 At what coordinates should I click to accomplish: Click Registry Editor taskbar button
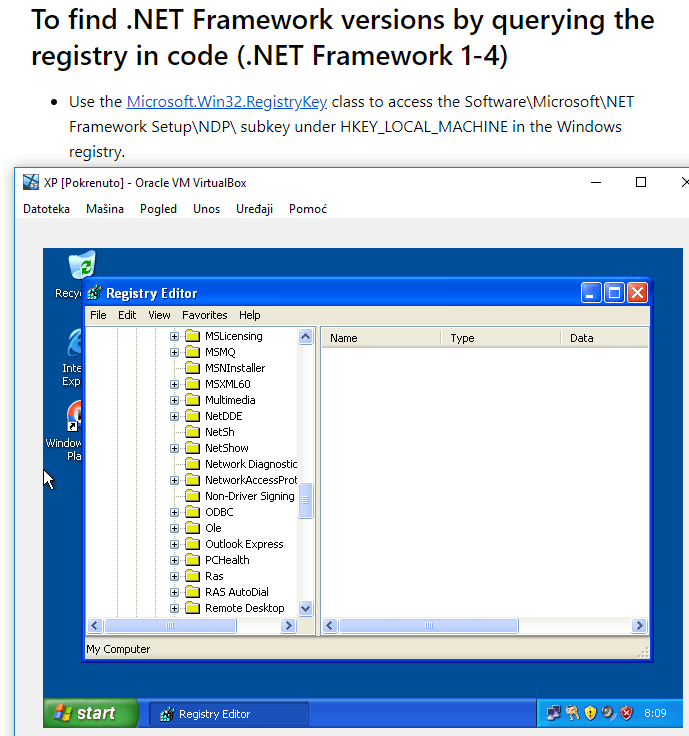(229, 714)
